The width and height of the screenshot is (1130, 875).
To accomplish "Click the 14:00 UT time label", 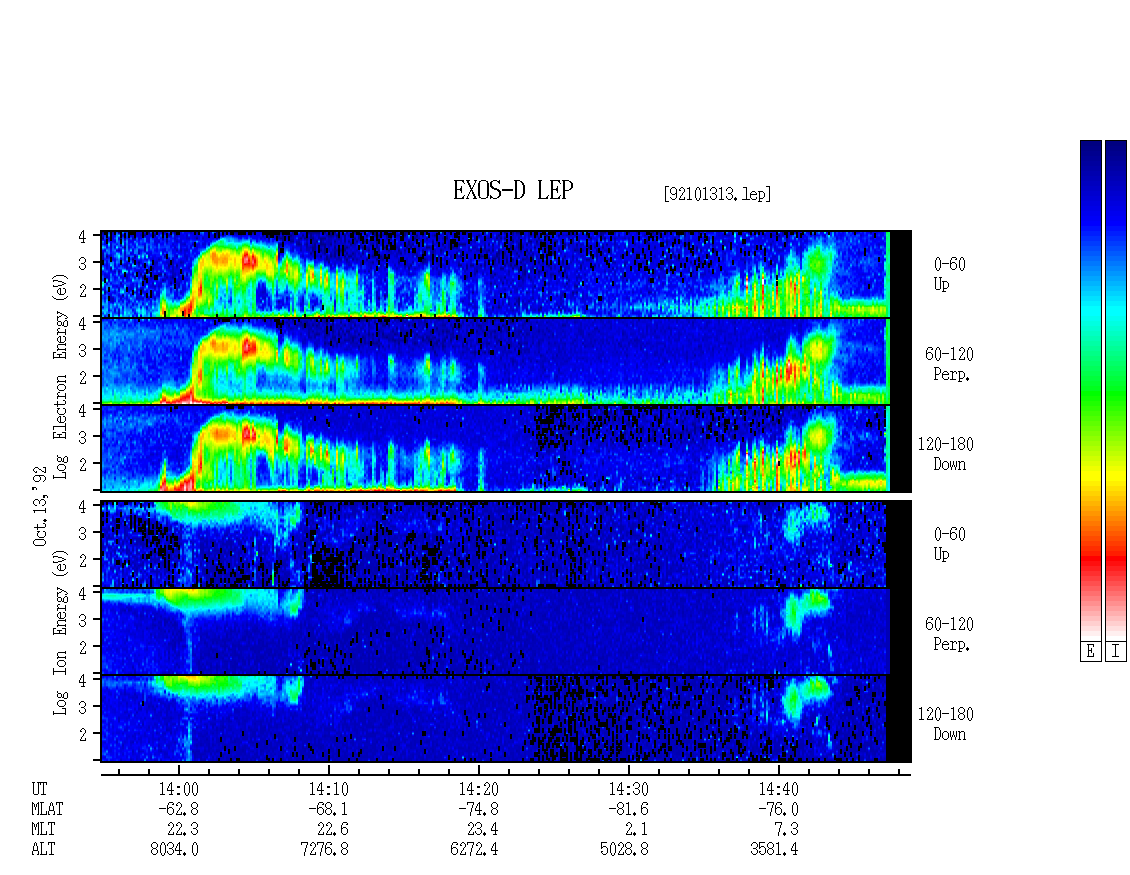I will coord(179,789).
